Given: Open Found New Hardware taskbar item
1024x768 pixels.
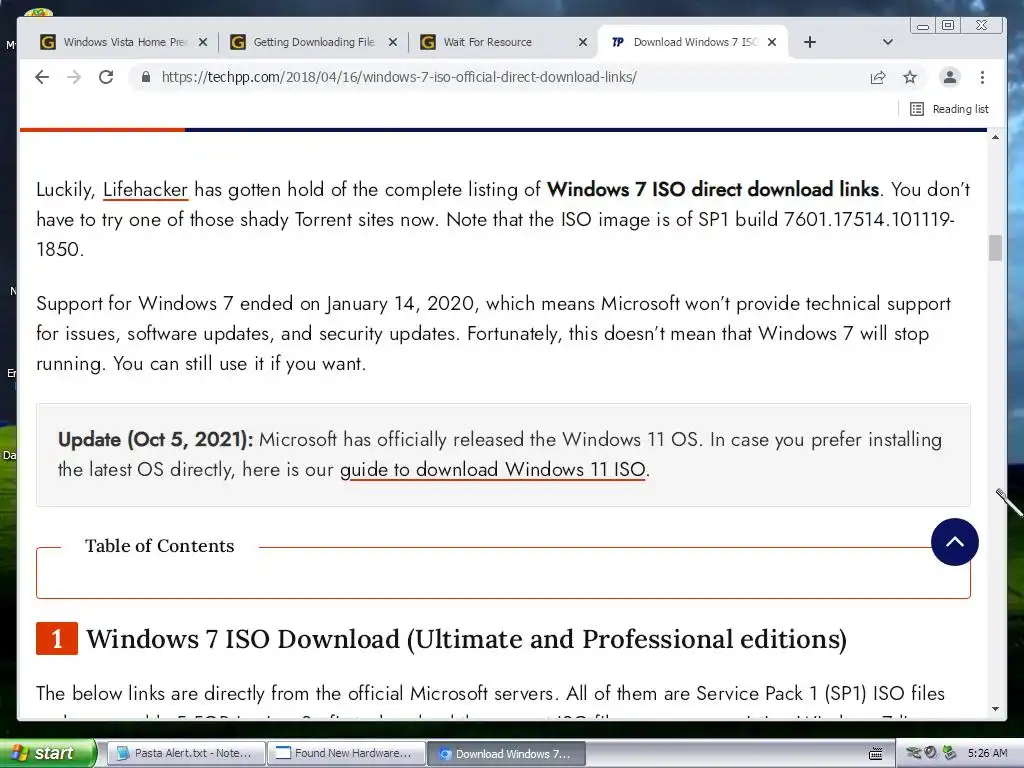Looking at the screenshot, I should click(345, 753).
